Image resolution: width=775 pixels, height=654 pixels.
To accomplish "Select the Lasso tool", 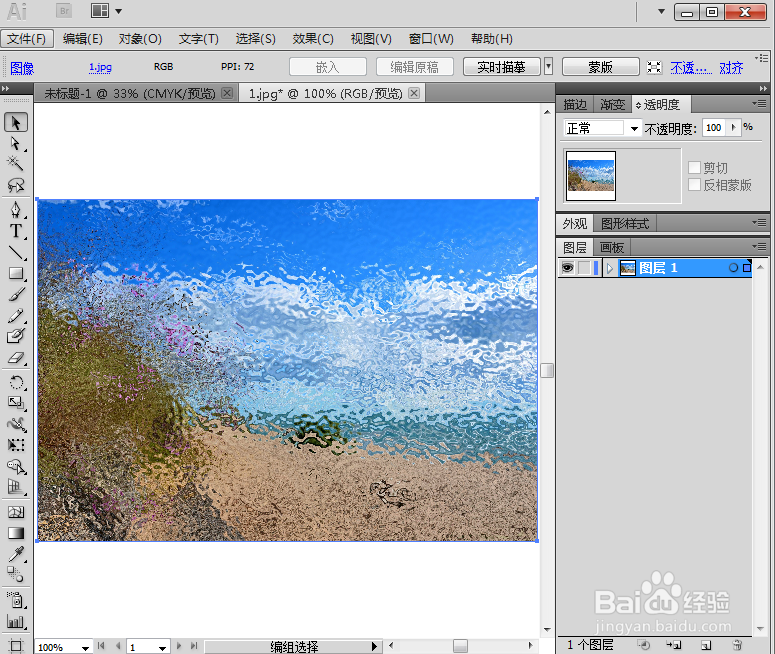I will point(16,185).
